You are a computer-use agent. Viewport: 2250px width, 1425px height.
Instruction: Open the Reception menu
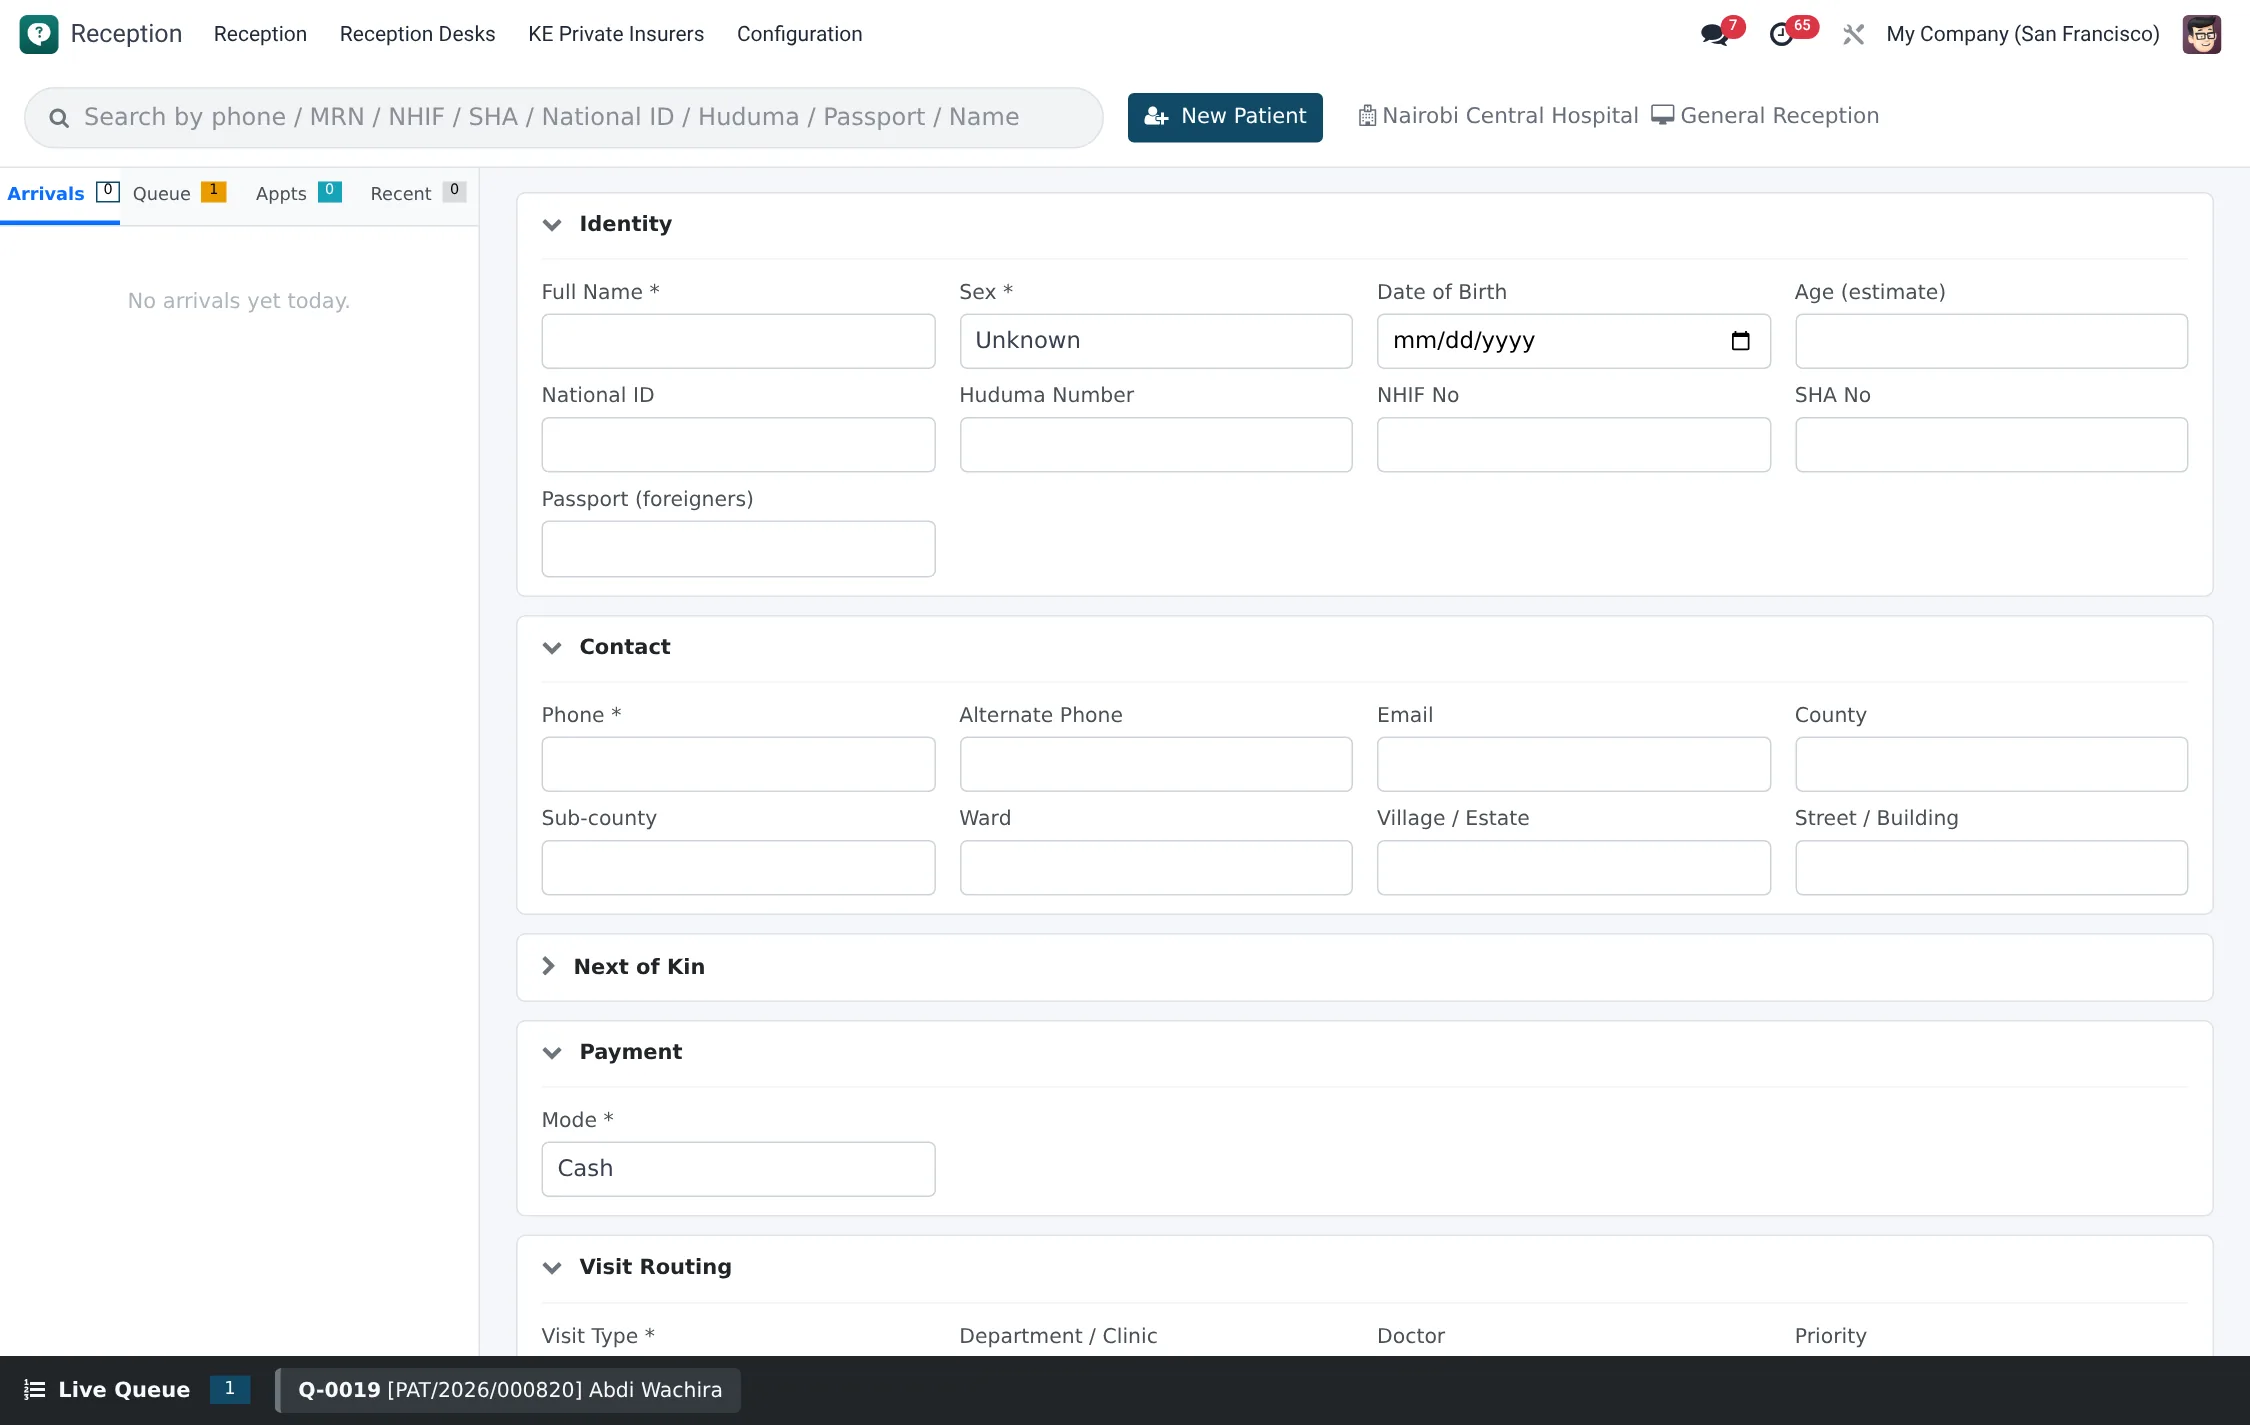pos(260,34)
